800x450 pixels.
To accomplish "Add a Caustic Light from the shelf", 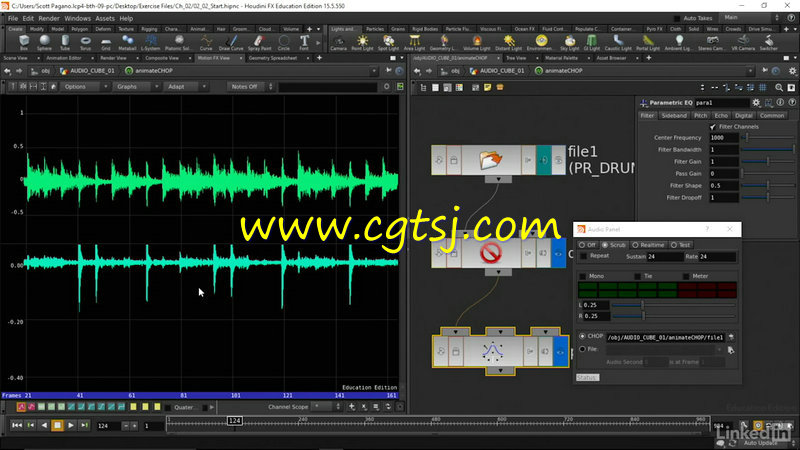I will coord(618,42).
